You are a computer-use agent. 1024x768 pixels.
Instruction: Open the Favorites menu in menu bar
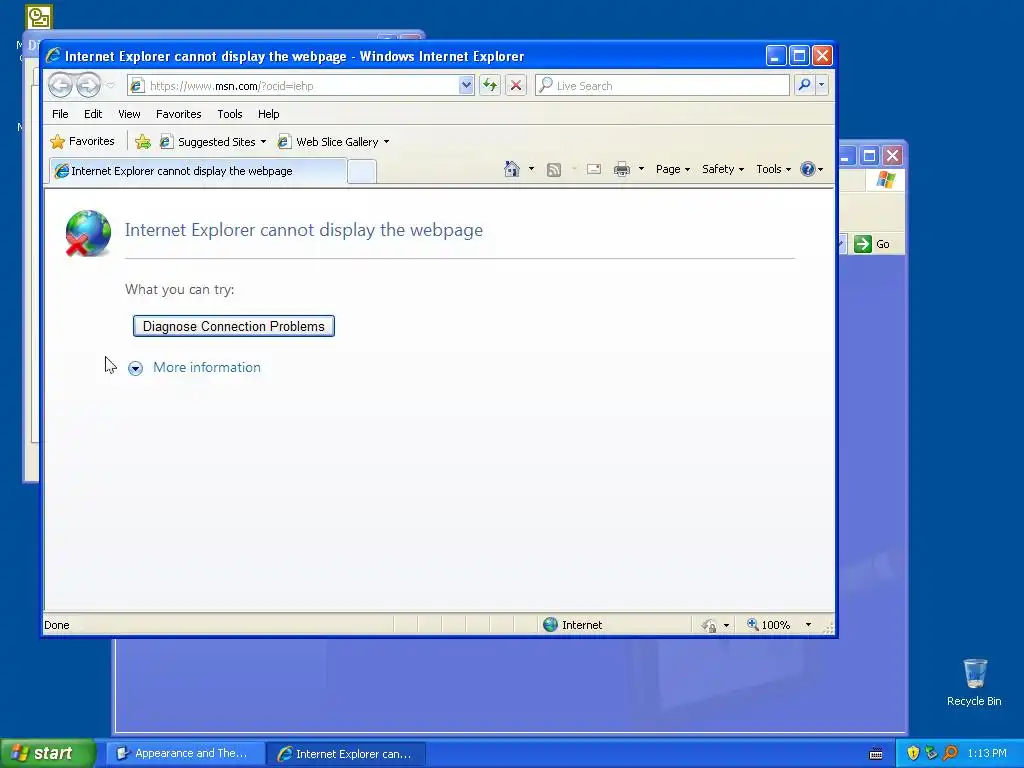coord(178,114)
